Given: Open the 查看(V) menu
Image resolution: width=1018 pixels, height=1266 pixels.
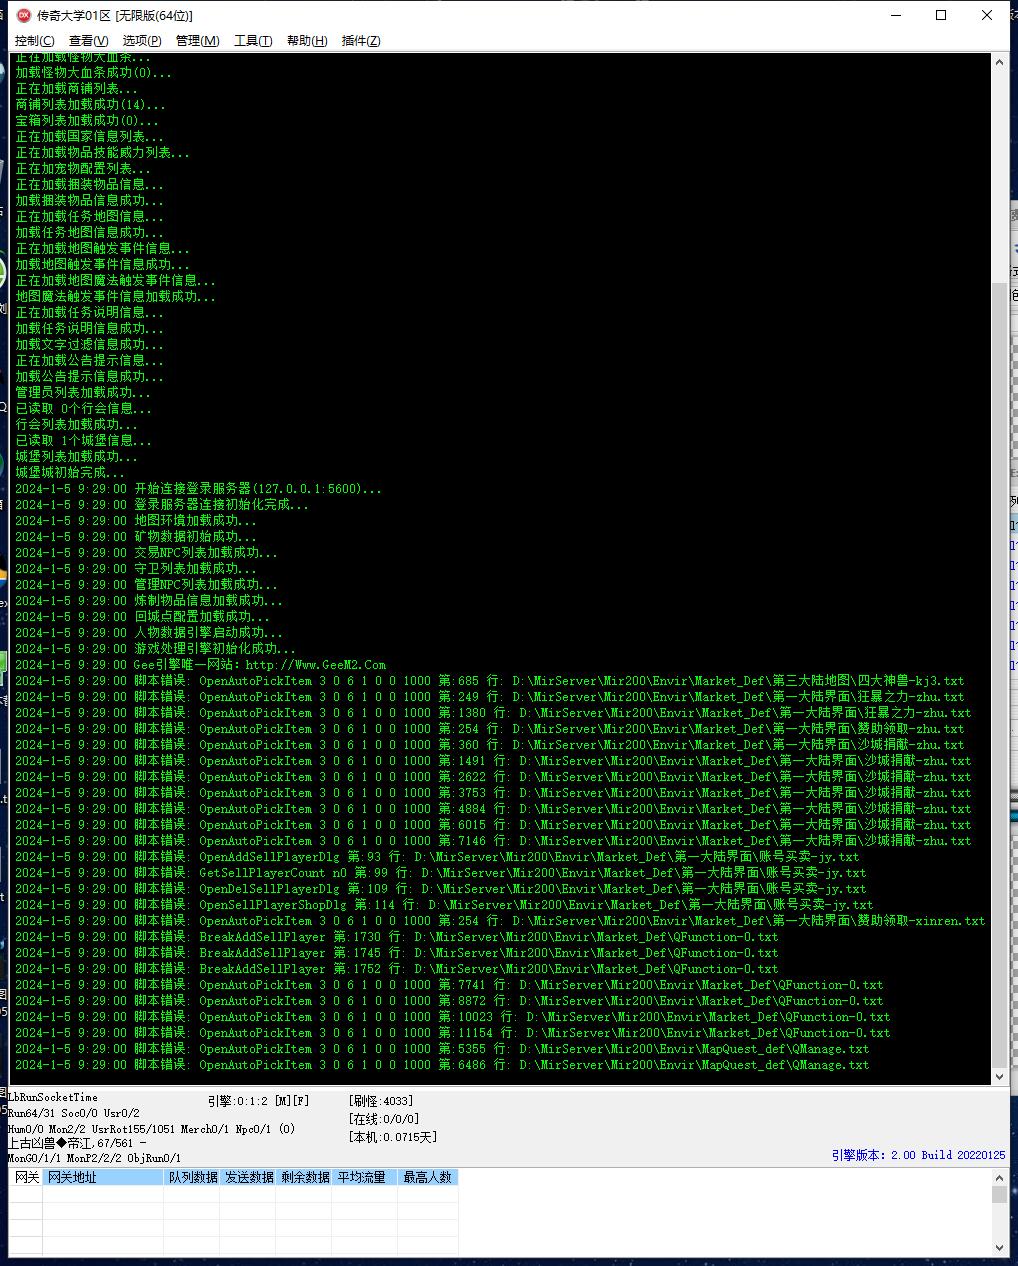Looking at the screenshot, I should 89,40.
